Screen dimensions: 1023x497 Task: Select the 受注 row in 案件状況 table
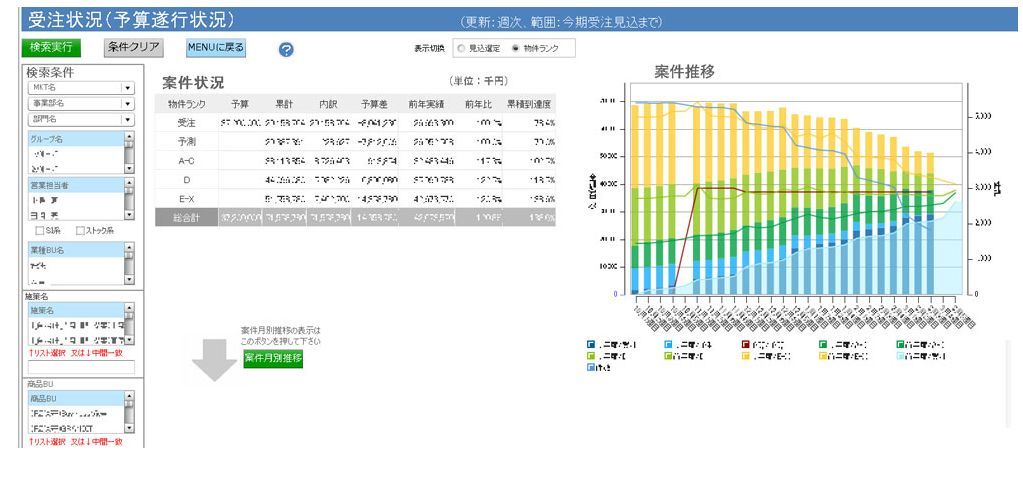pos(186,121)
